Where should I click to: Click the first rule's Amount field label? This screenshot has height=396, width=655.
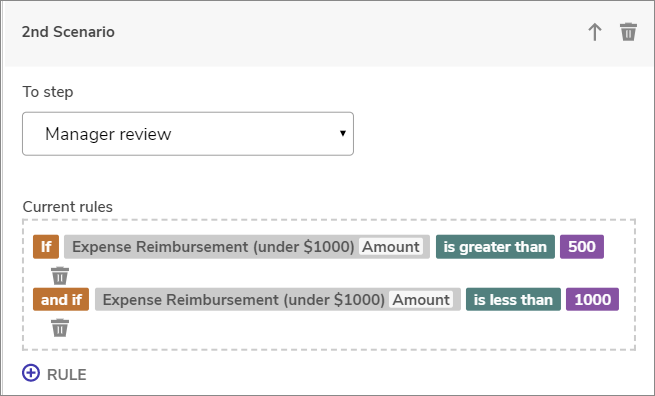(391, 247)
